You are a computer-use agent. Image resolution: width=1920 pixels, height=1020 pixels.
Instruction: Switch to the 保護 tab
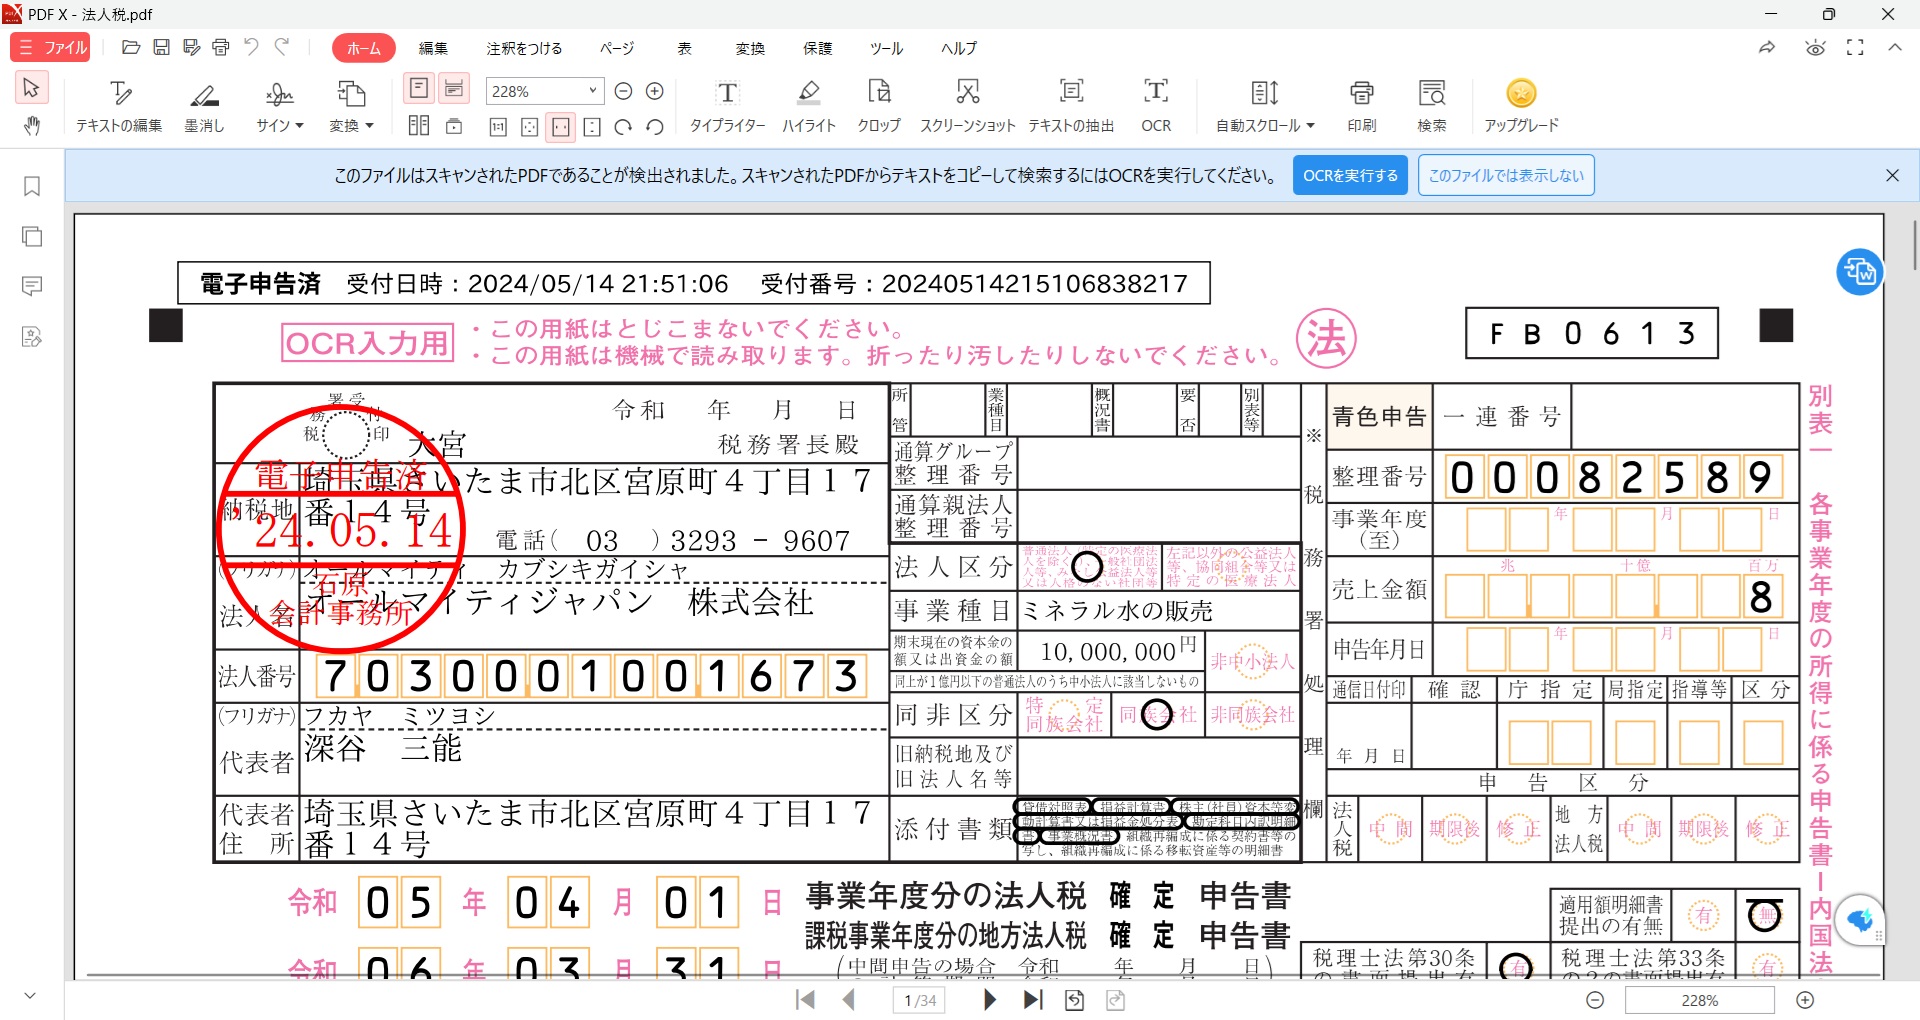817,48
